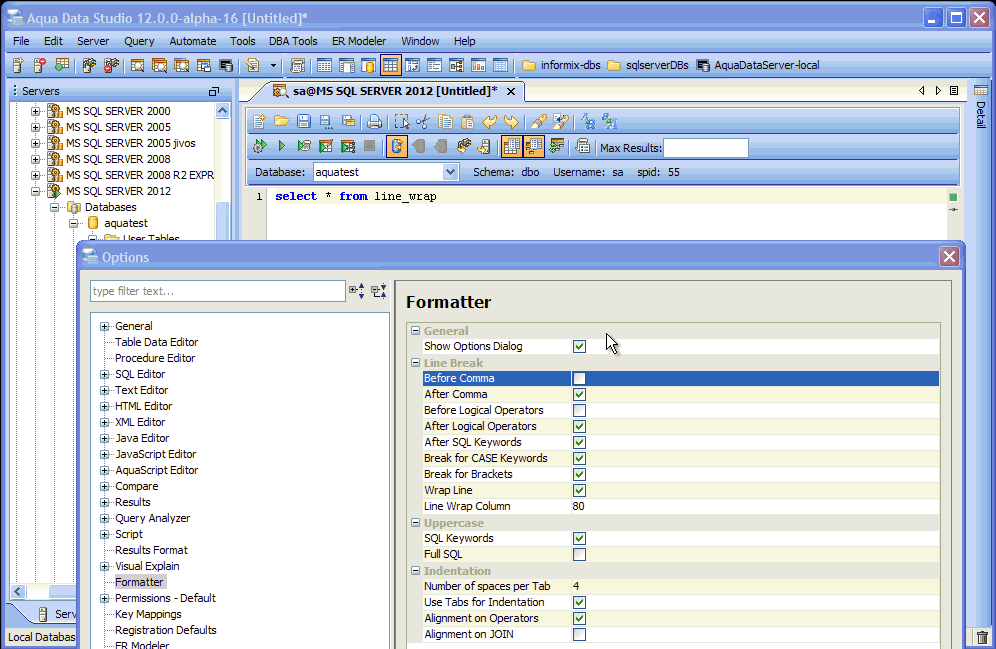Click the brush clear-formatting icon
This screenshot has width=996, height=649.
[539, 121]
